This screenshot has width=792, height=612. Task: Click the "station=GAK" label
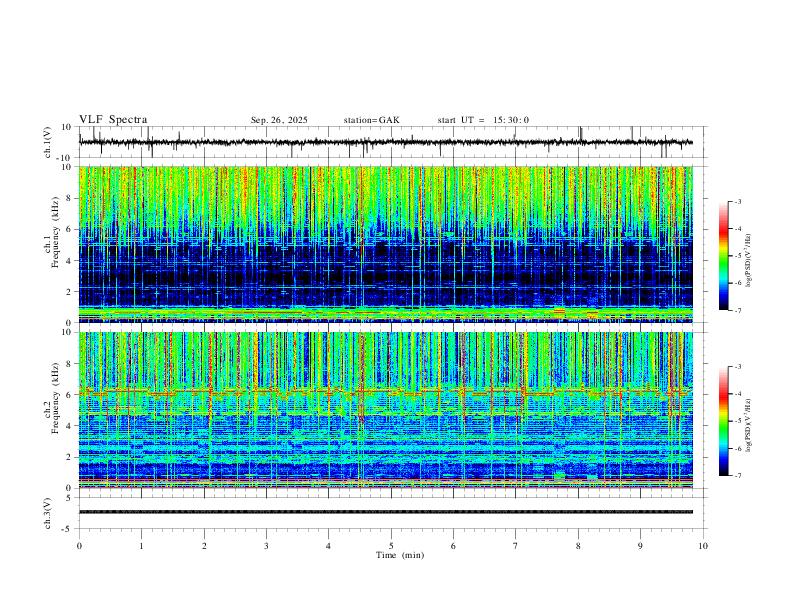pos(371,120)
